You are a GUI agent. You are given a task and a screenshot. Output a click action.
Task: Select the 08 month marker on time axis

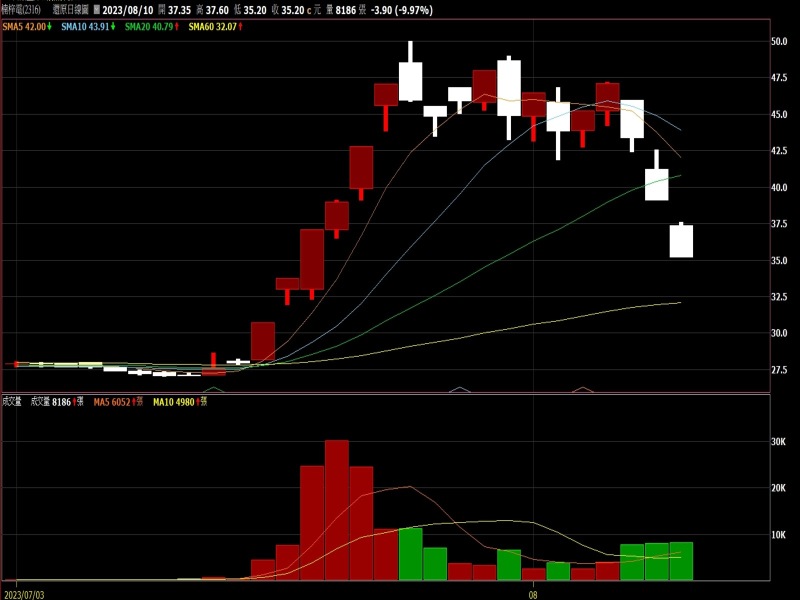click(x=533, y=592)
